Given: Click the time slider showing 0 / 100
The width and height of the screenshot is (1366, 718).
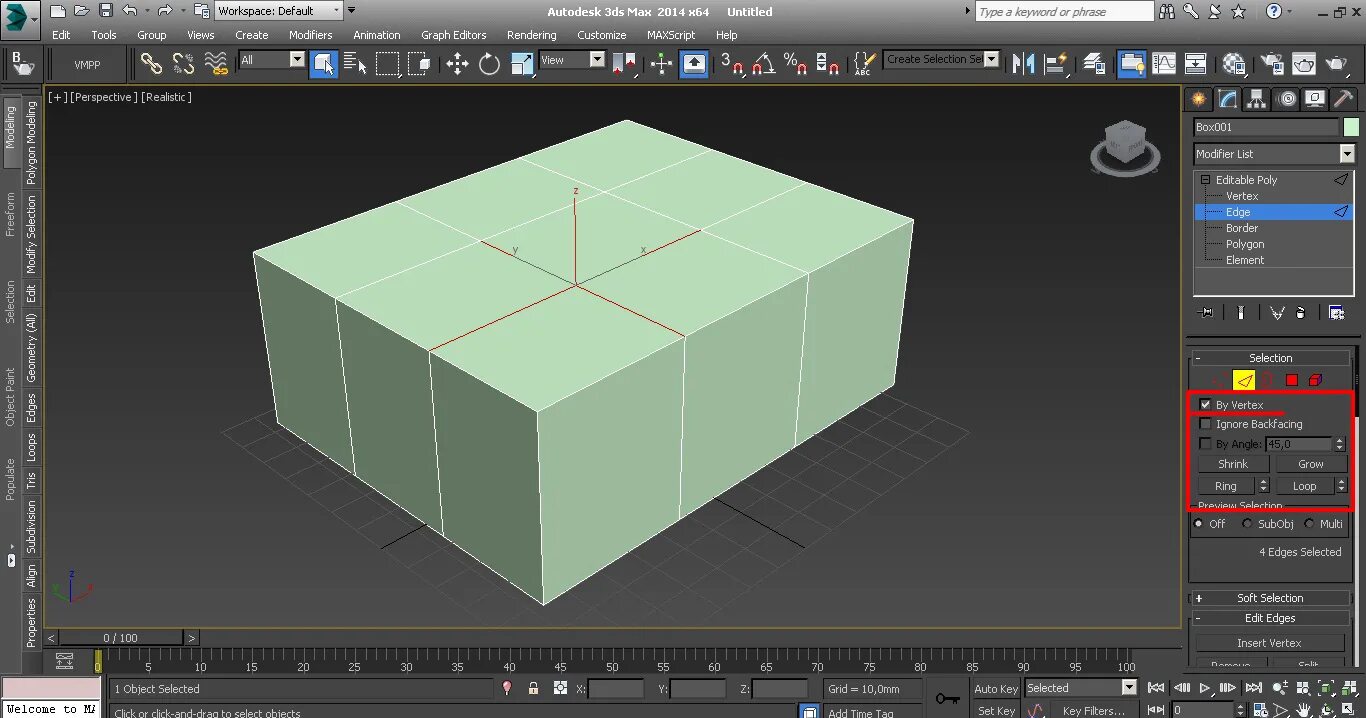Looking at the screenshot, I should (121, 638).
